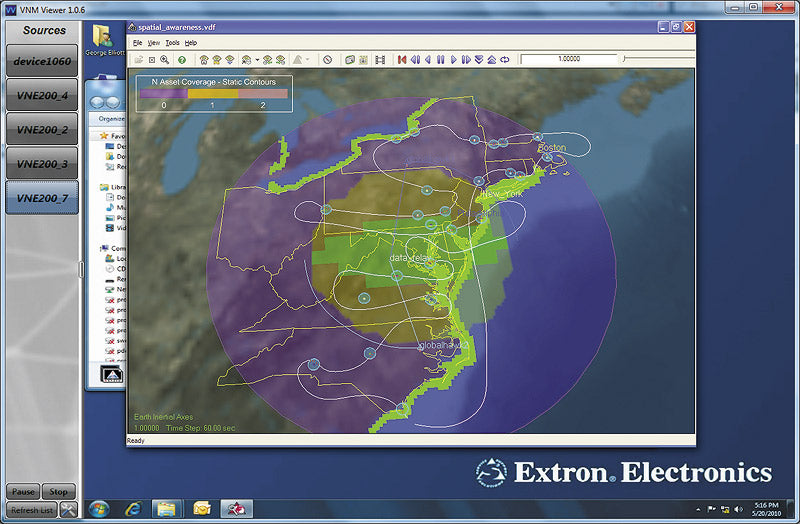Screen dimensions: 800x524
Task: Reset animation with the red rewind button
Action: [x=402, y=60]
